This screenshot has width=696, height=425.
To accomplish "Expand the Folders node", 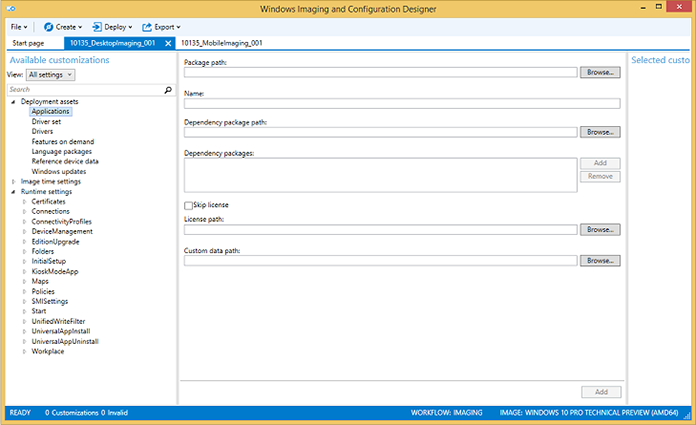I will point(24,251).
